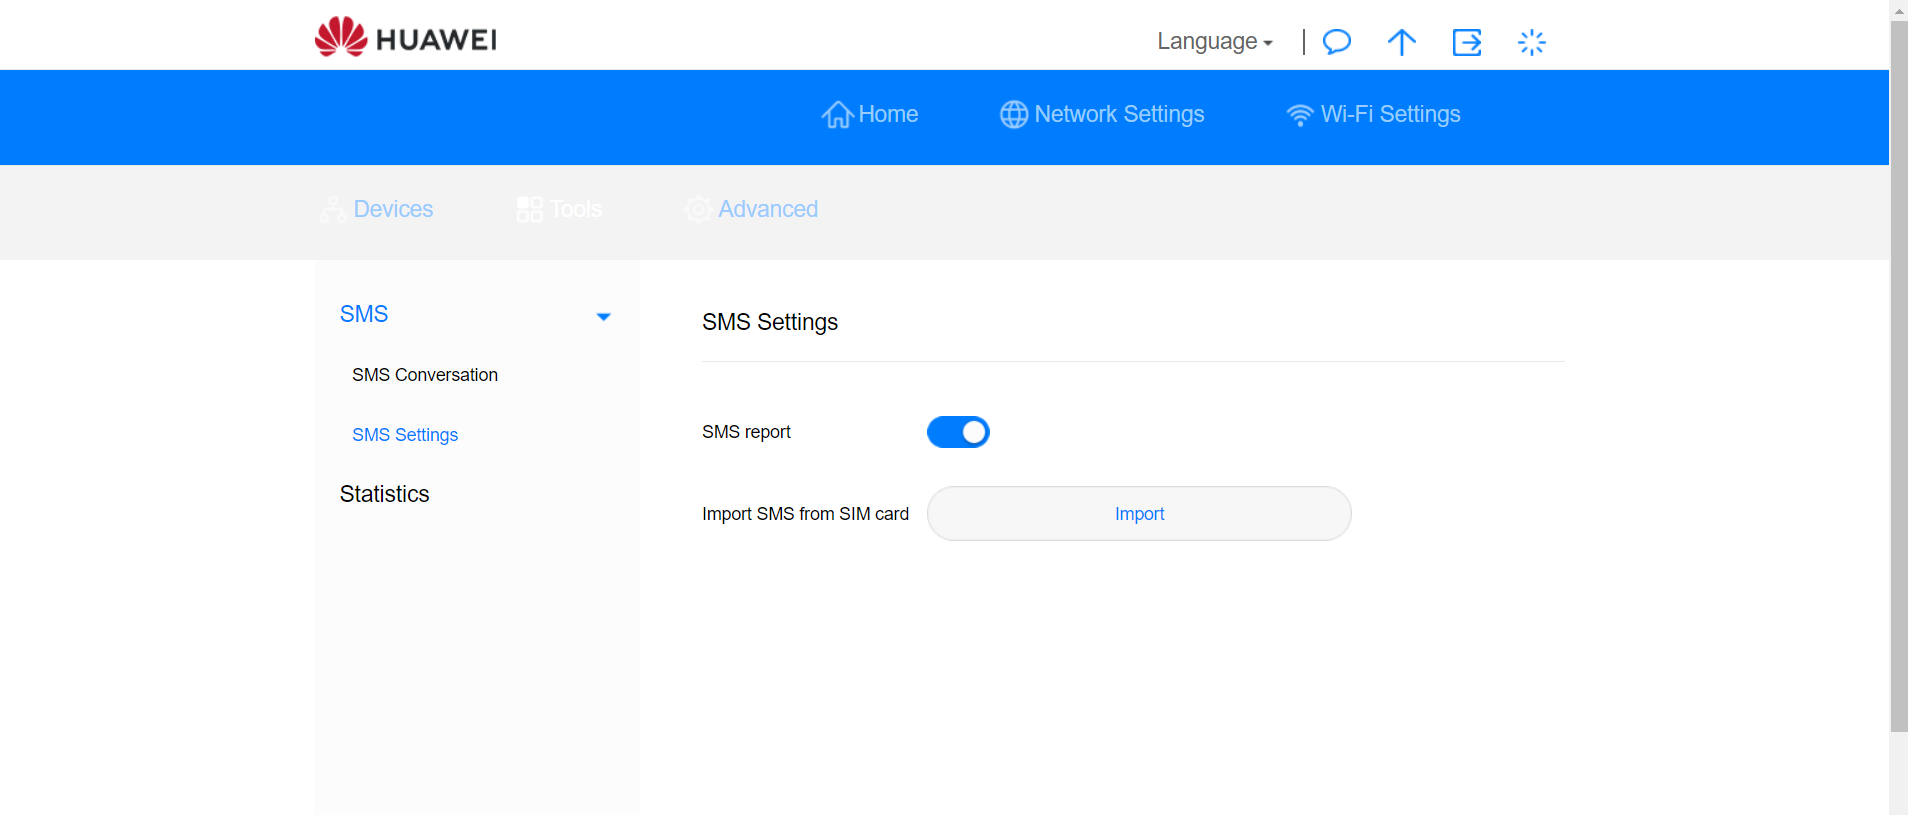This screenshot has width=1908, height=815.
Task: Open the SMS messages speech bubble icon
Action: tap(1337, 42)
